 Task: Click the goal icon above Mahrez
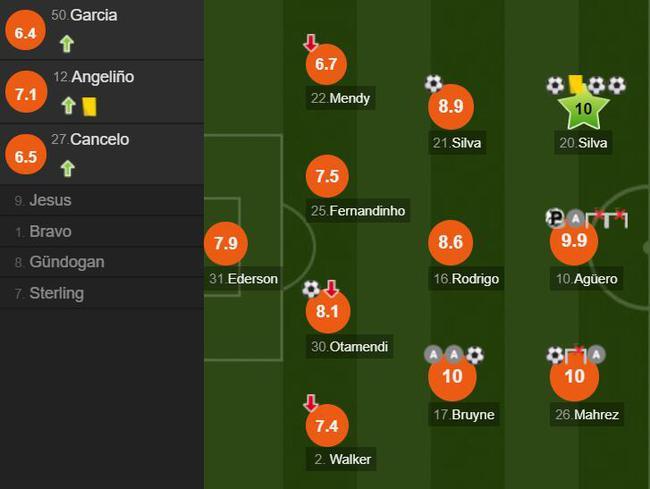pyautogui.click(x=555, y=355)
